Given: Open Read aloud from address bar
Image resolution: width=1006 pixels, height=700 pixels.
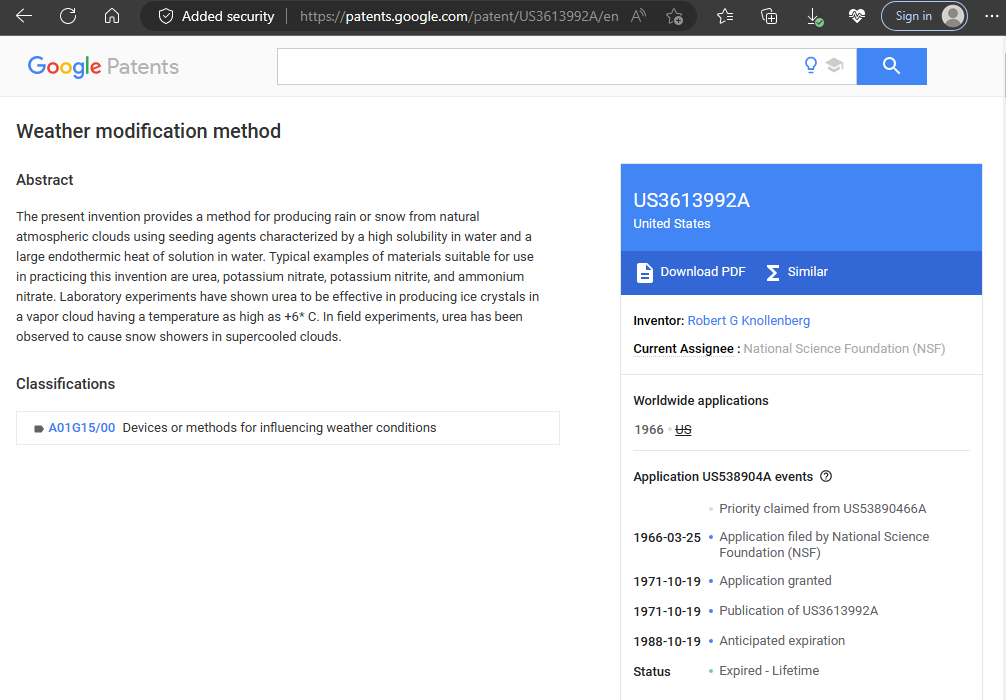Looking at the screenshot, I should [638, 16].
